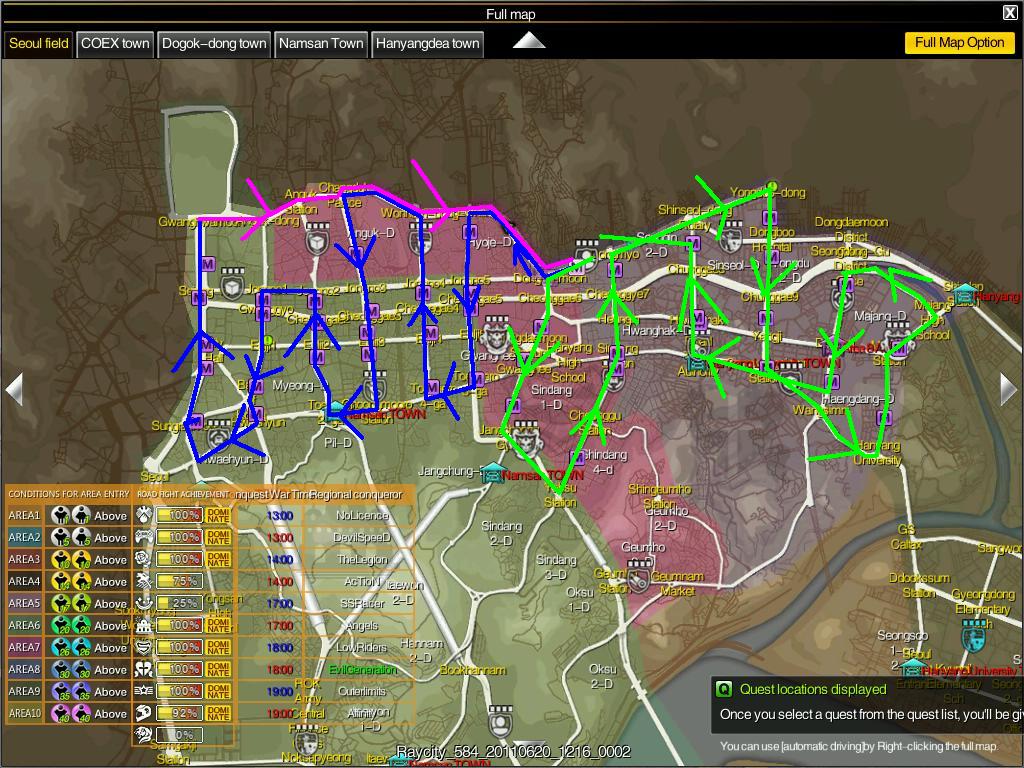Switch to the Seoul field tab
The image size is (1024, 768).
[x=38, y=44]
